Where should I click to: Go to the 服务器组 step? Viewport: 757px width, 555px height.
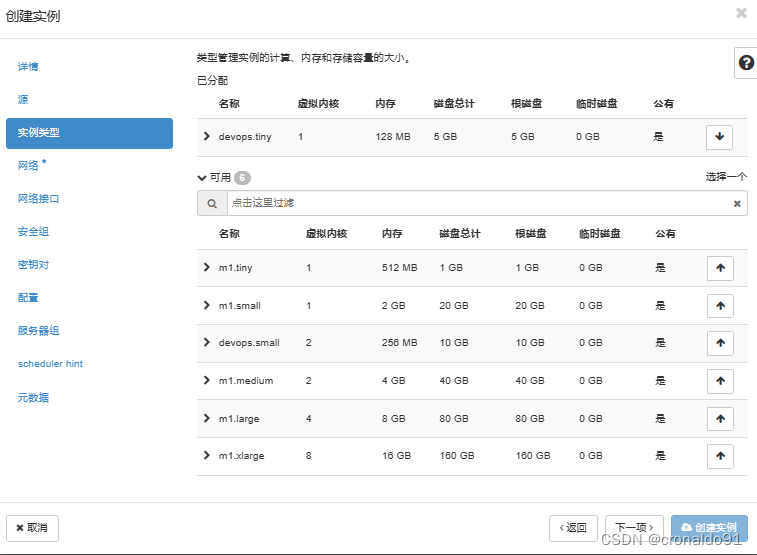(x=39, y=331)
